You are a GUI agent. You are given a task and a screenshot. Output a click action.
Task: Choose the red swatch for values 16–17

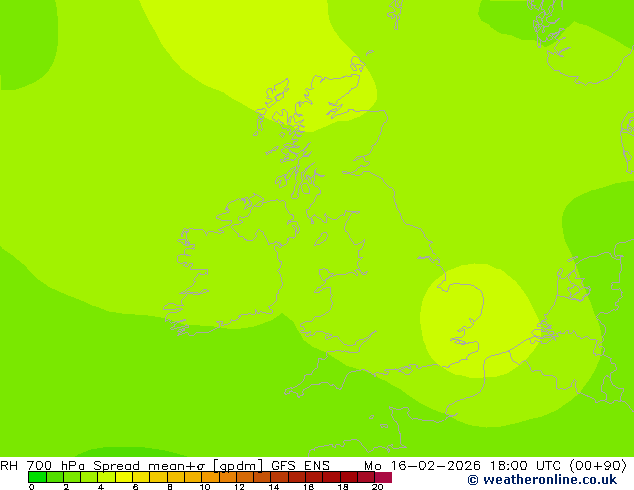click(x=314, y=477)
